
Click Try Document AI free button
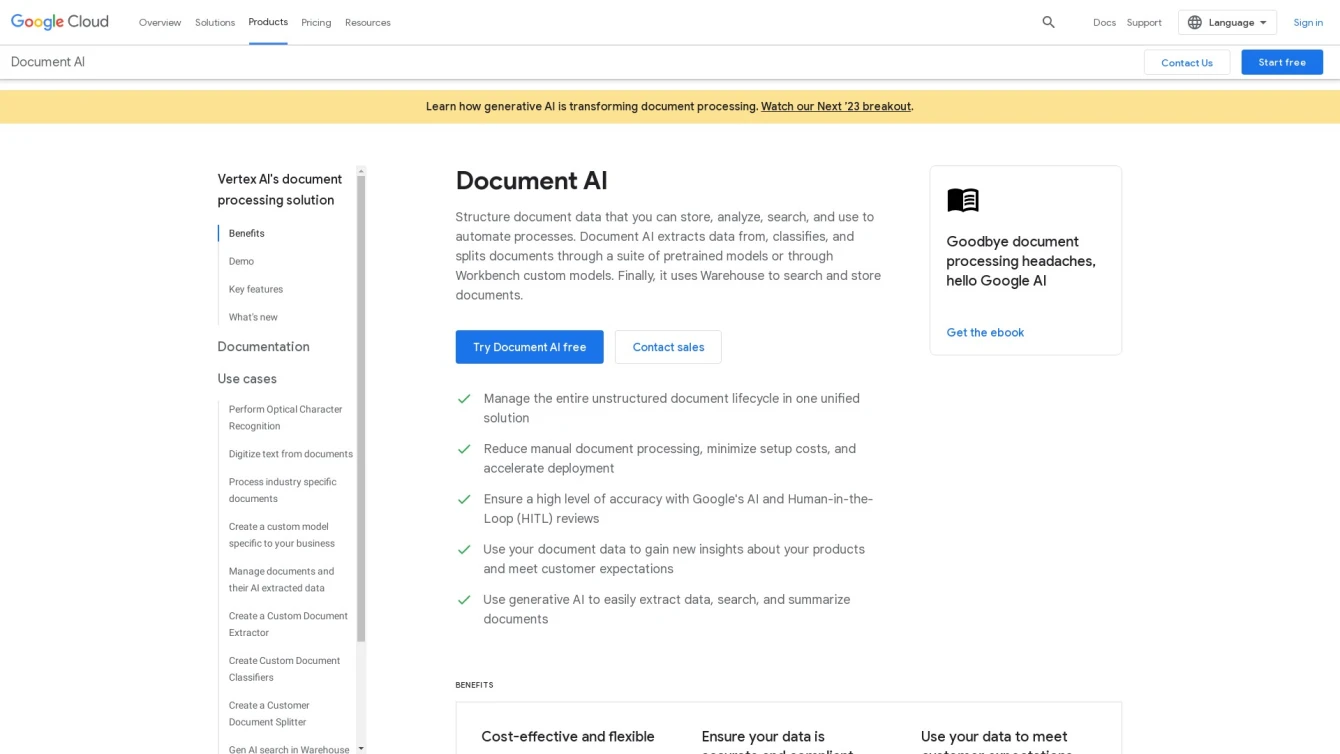[x=529, y=347]
